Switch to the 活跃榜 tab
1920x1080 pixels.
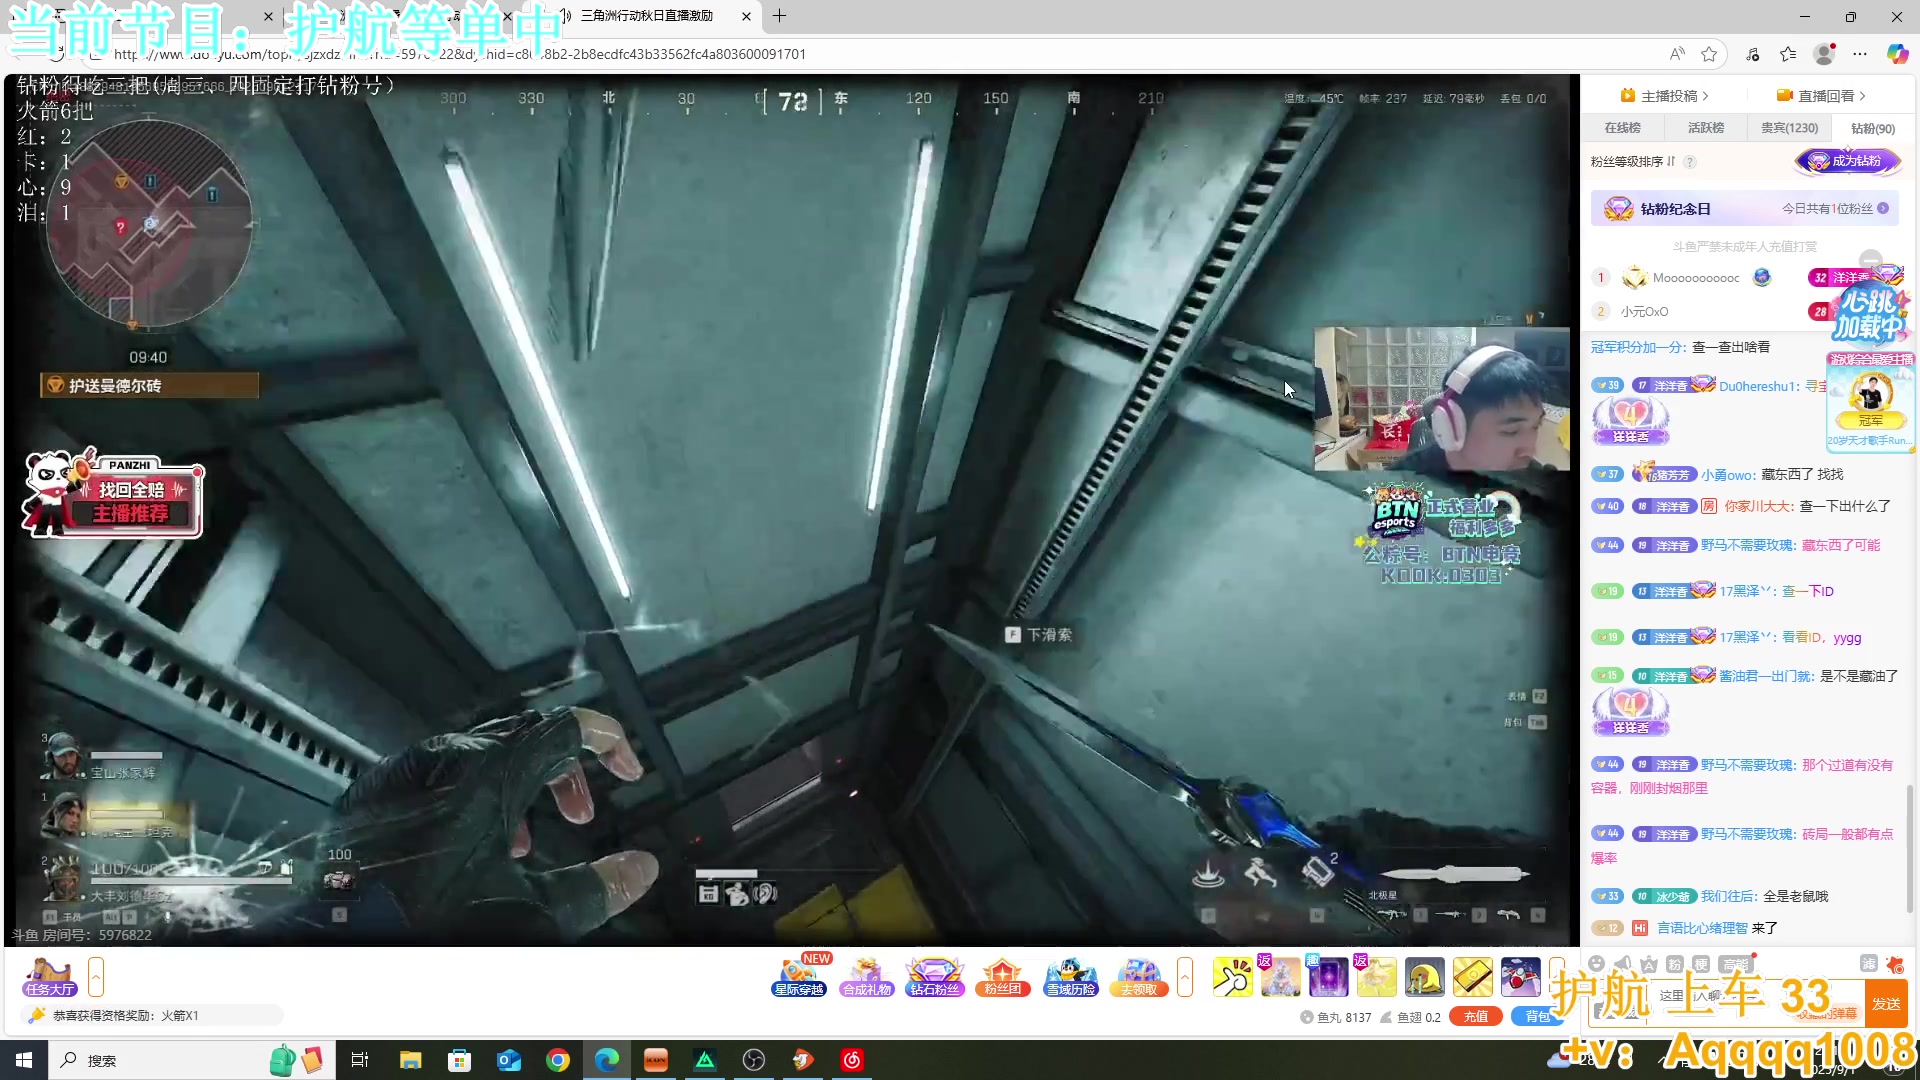1706,128
